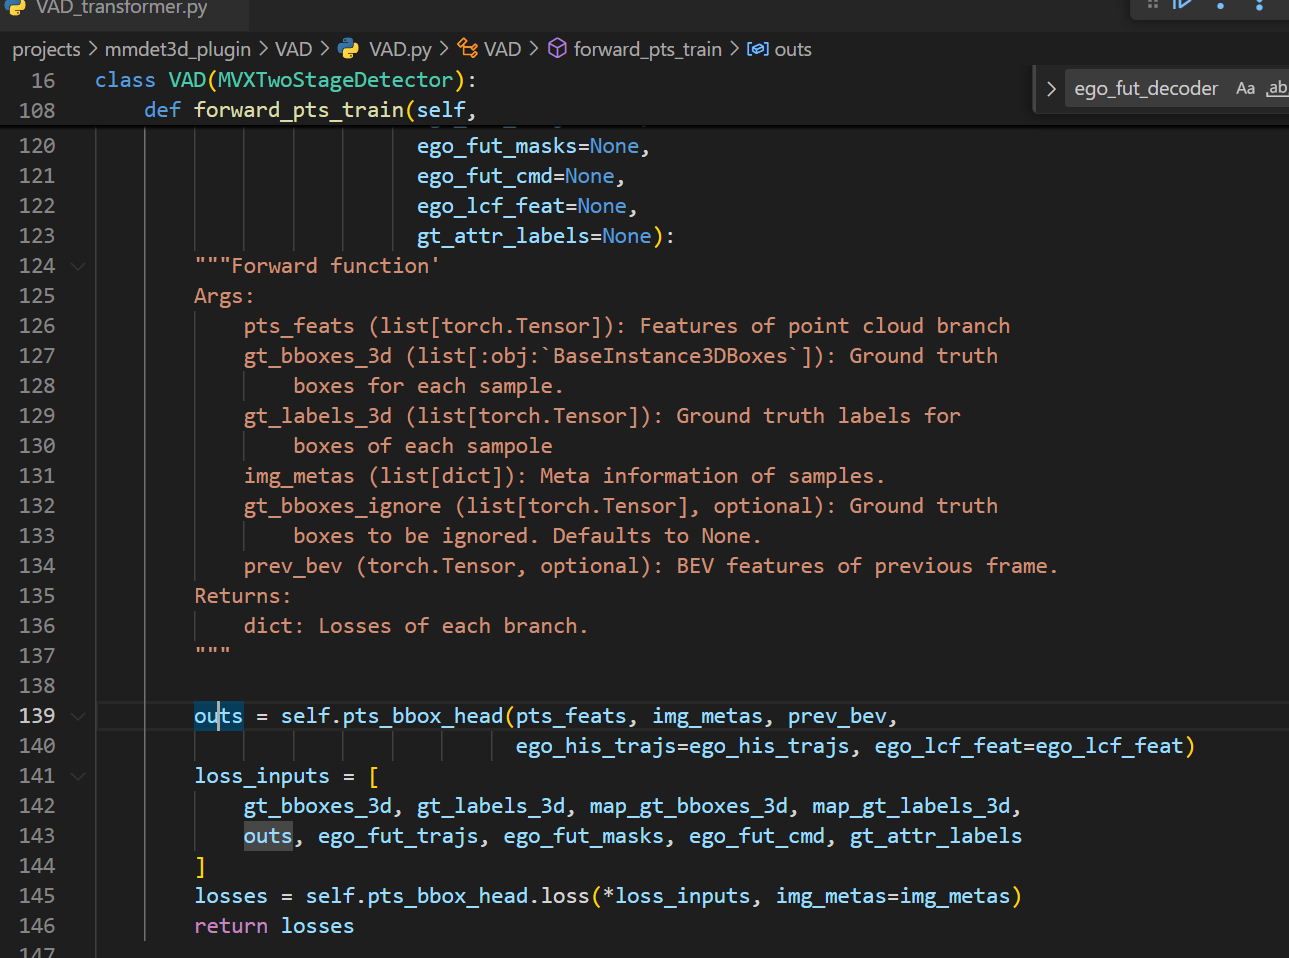The height and width of the screenshot is (958, 1289).
Task: Click the VAD class symbol icon in breadcrumb
Action: pyautogui.click(x=467, y=49)
